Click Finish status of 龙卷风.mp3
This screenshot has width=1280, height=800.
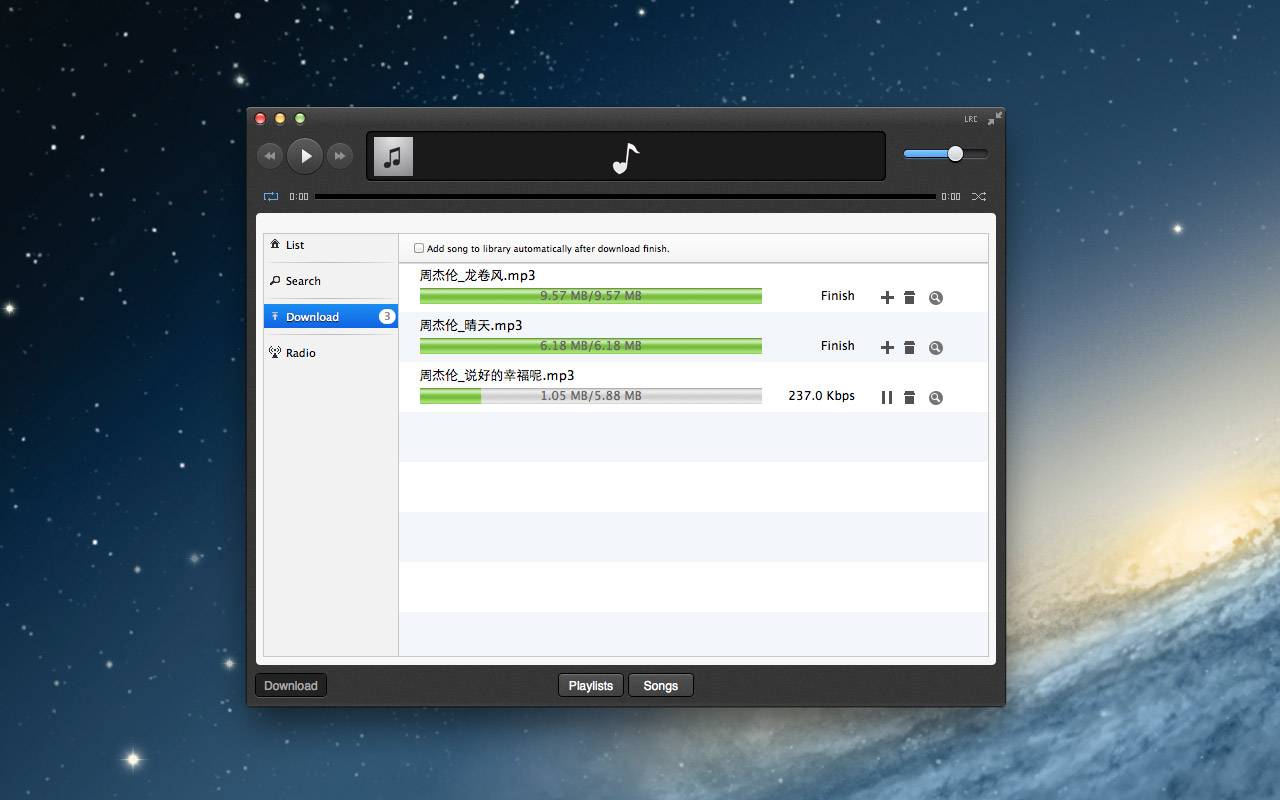click(838, 296)
